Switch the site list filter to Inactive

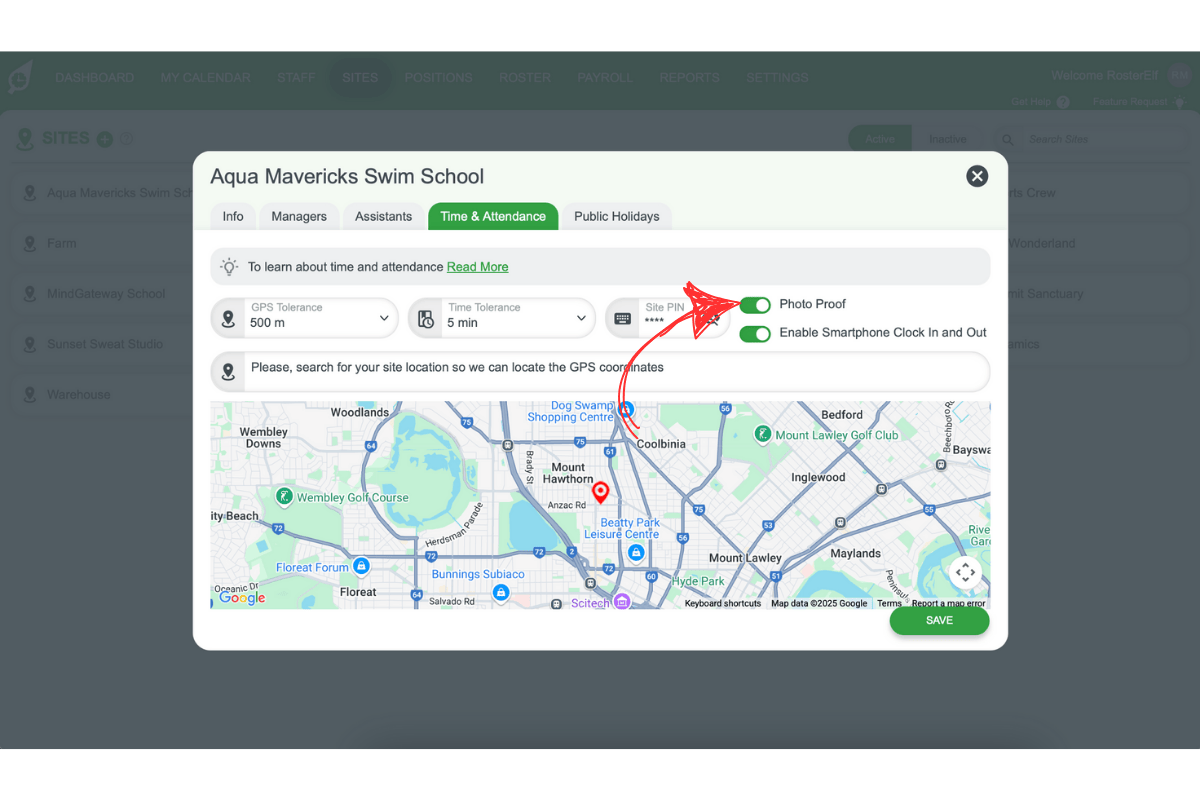(x=948, y=139)
